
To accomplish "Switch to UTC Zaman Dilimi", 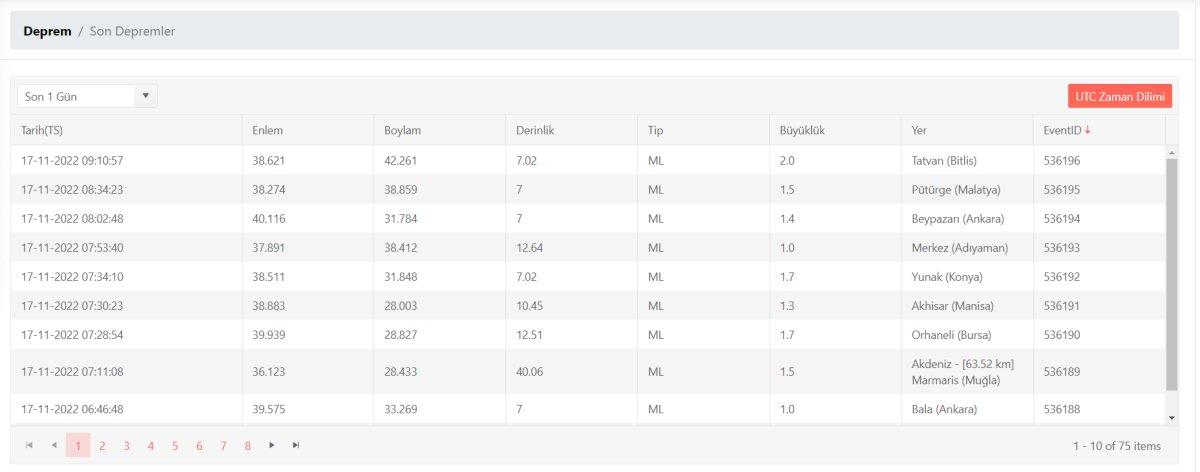I will pyautogui.click(x=1120, y=96).
